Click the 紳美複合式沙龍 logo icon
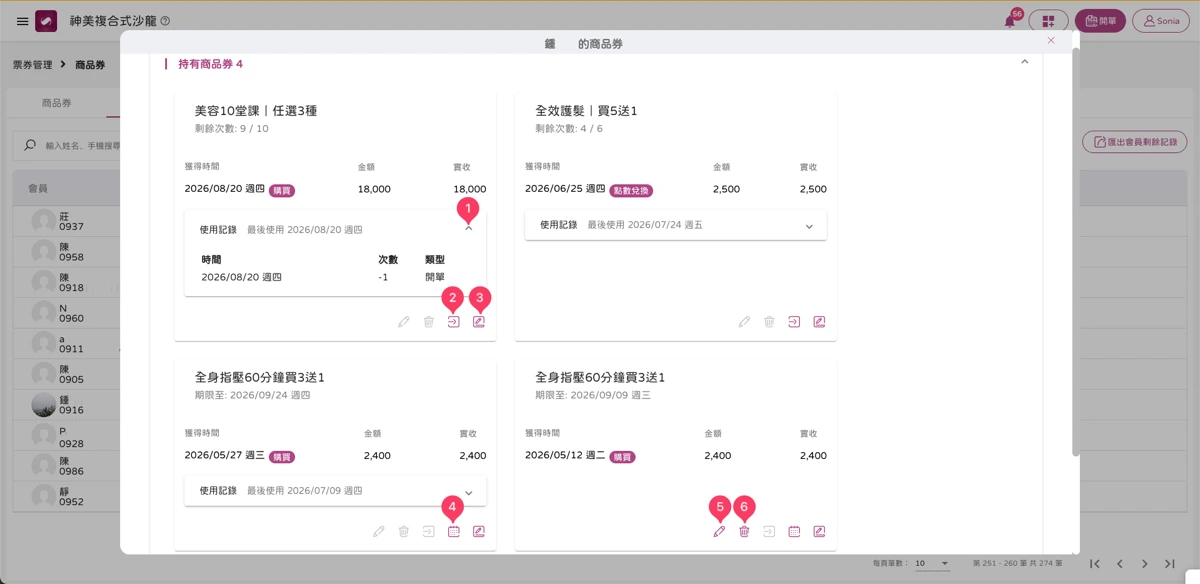 point(46,21)
